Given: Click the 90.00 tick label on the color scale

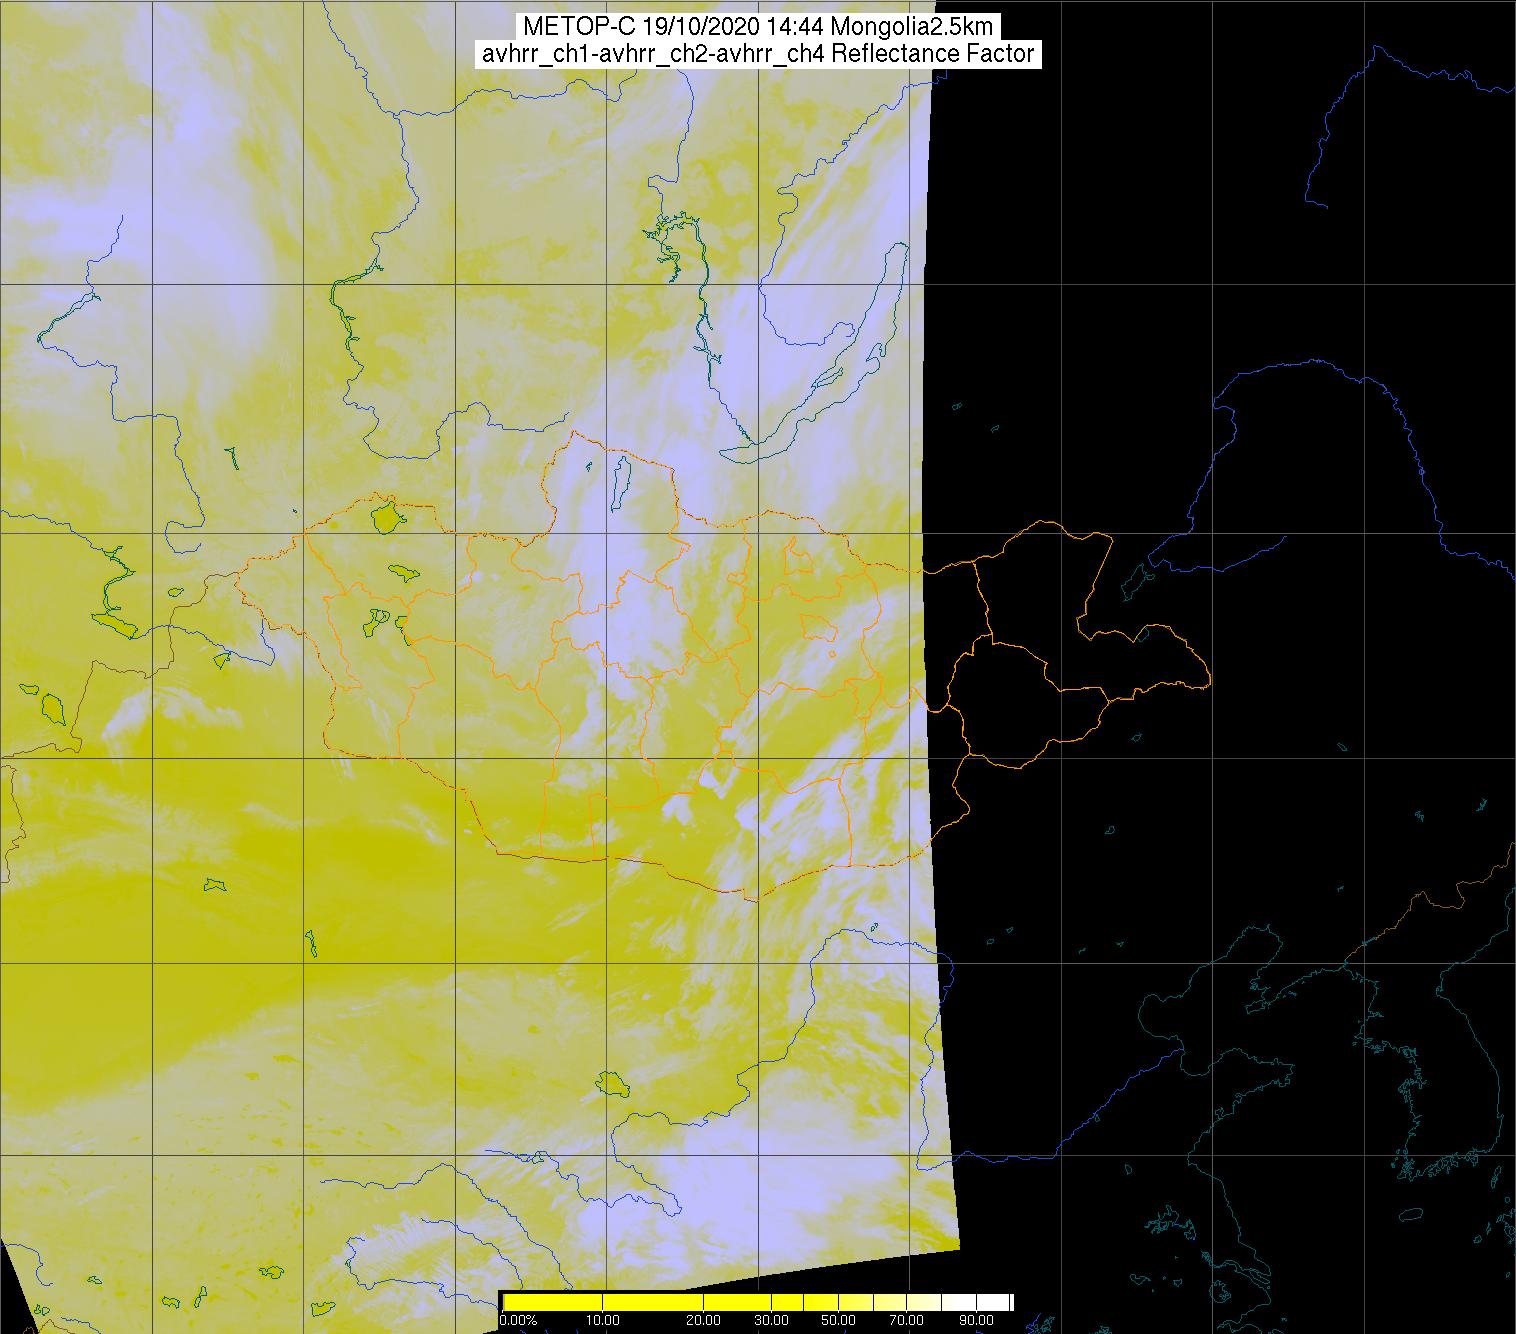Looking at the screenshot, I should pos(976,1320).
